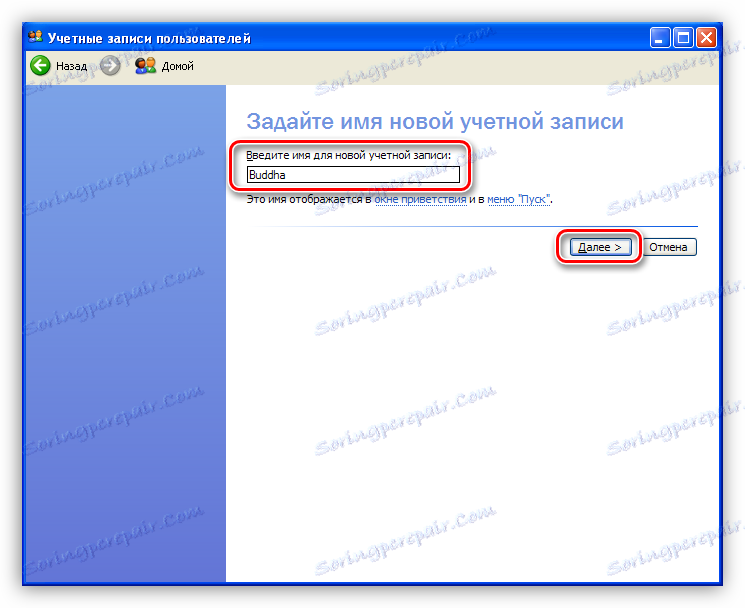Open the меню "Пуск" link

point(519,200)
